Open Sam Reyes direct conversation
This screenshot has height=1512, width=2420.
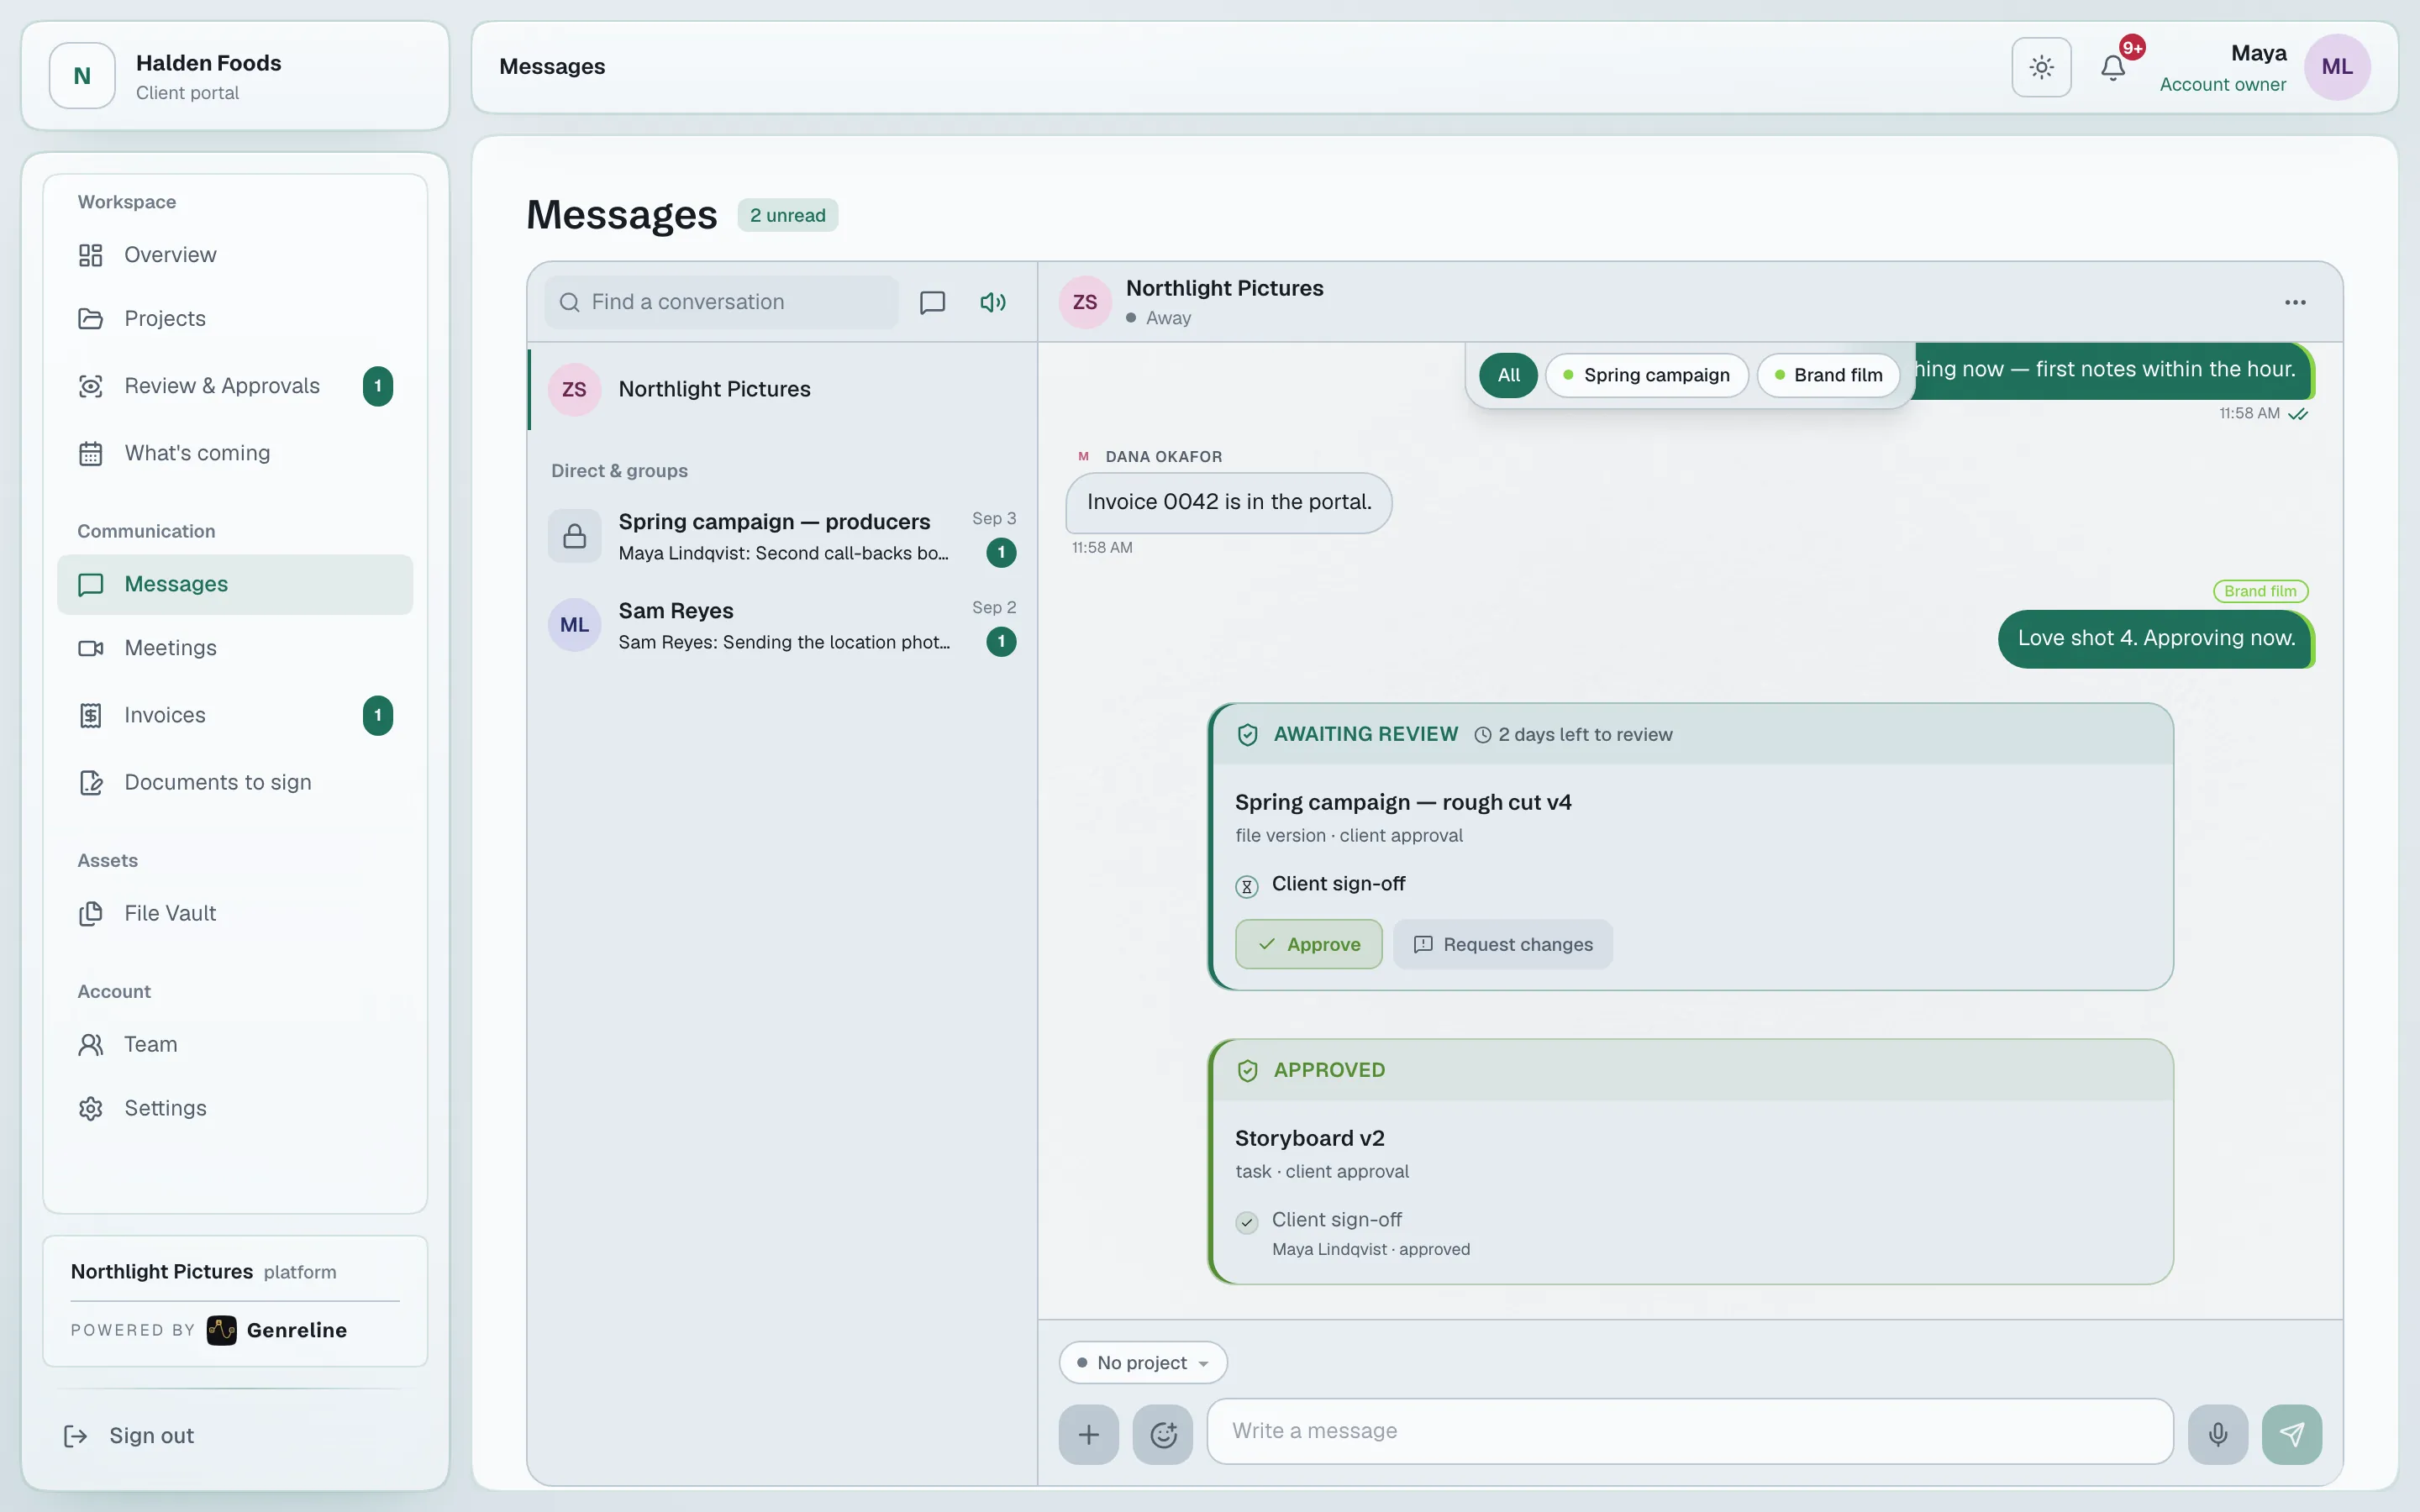(x=782, y=626)
